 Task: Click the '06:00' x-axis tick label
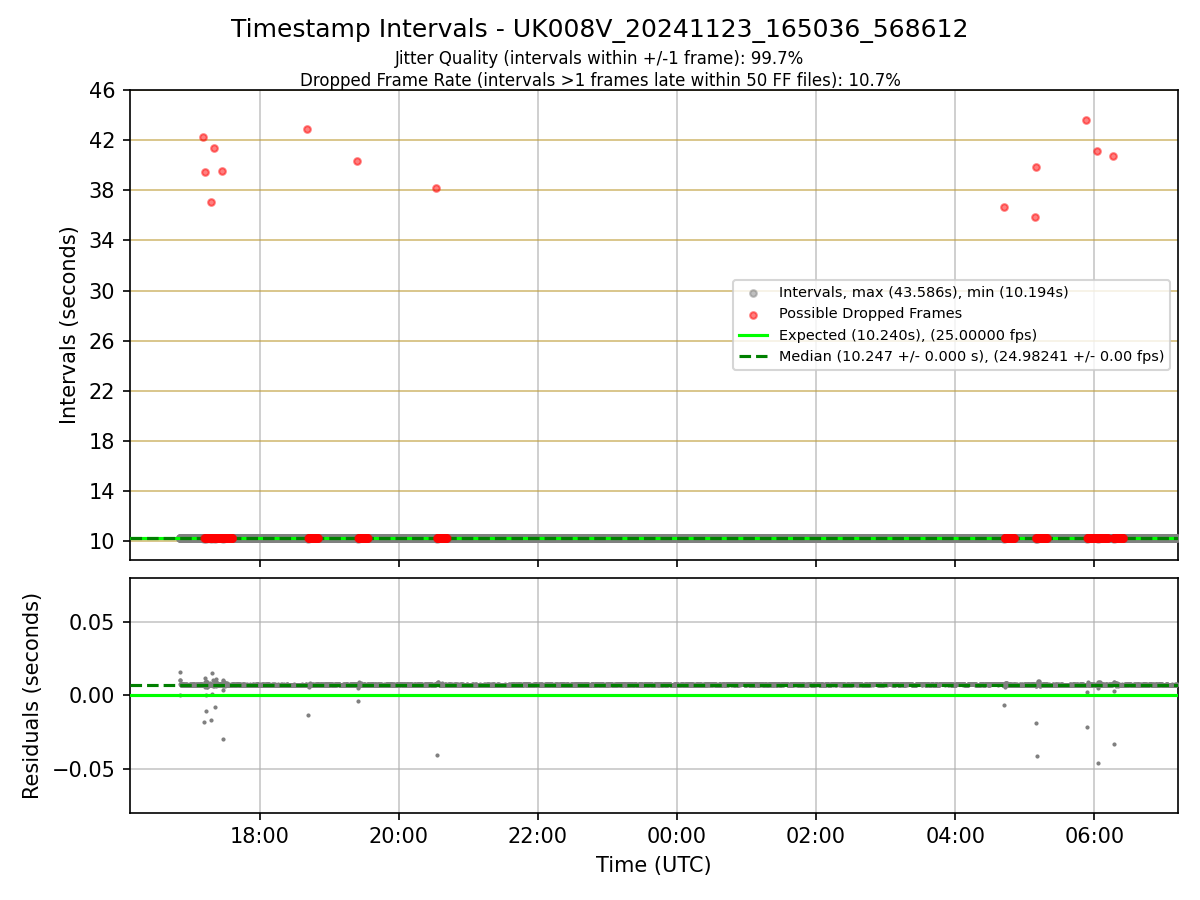pos(1094,834)
